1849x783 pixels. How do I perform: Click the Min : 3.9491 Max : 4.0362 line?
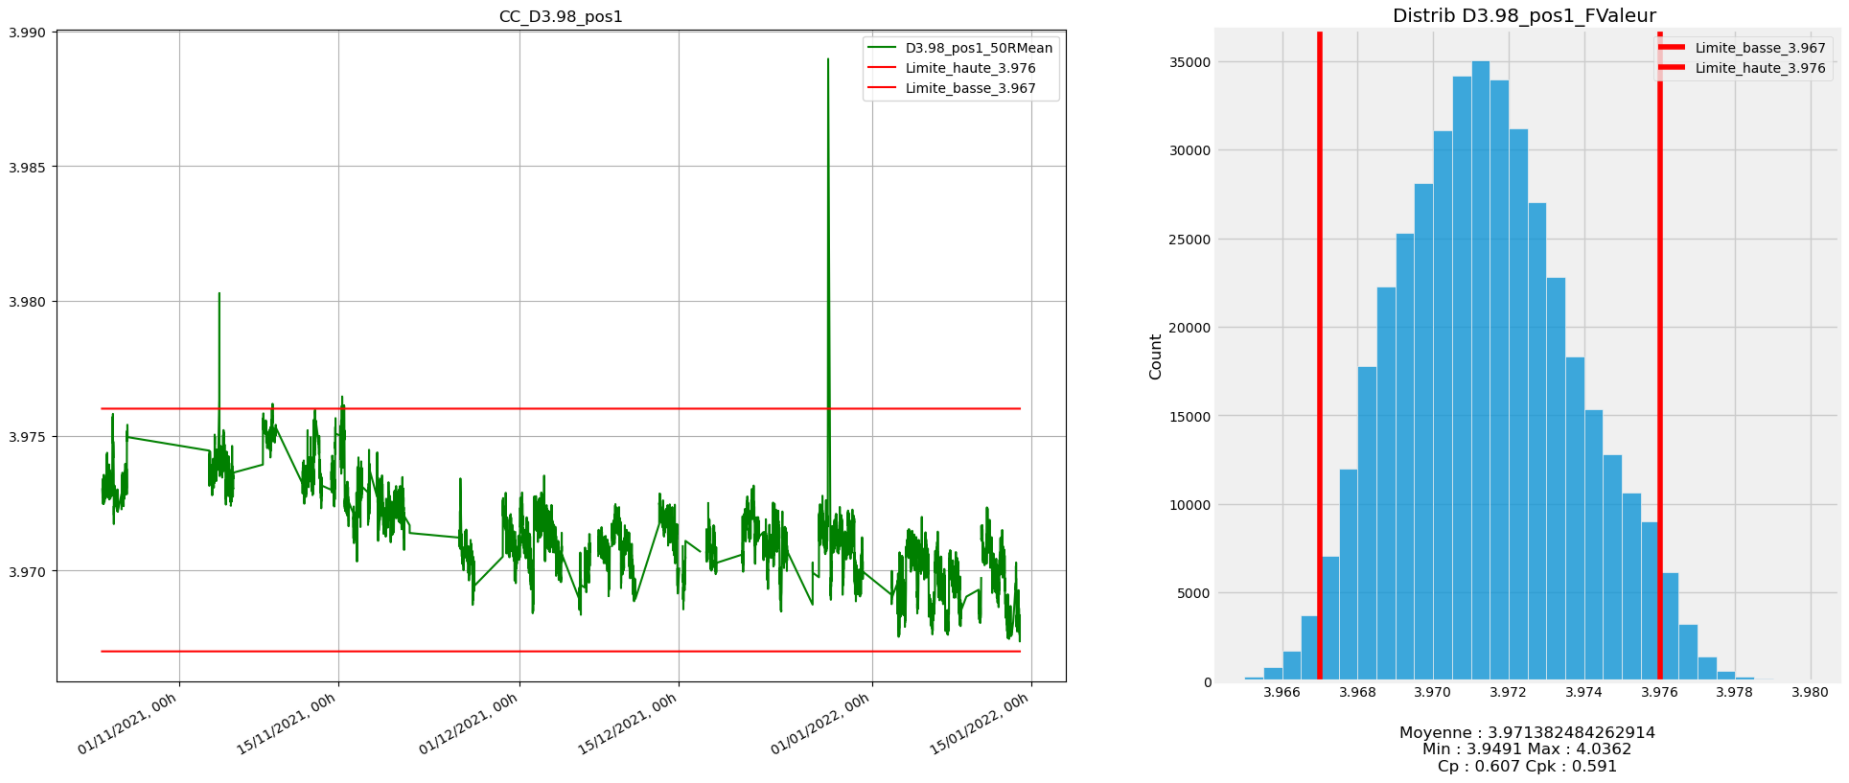pyautogui.click(x=1527, y=749)
